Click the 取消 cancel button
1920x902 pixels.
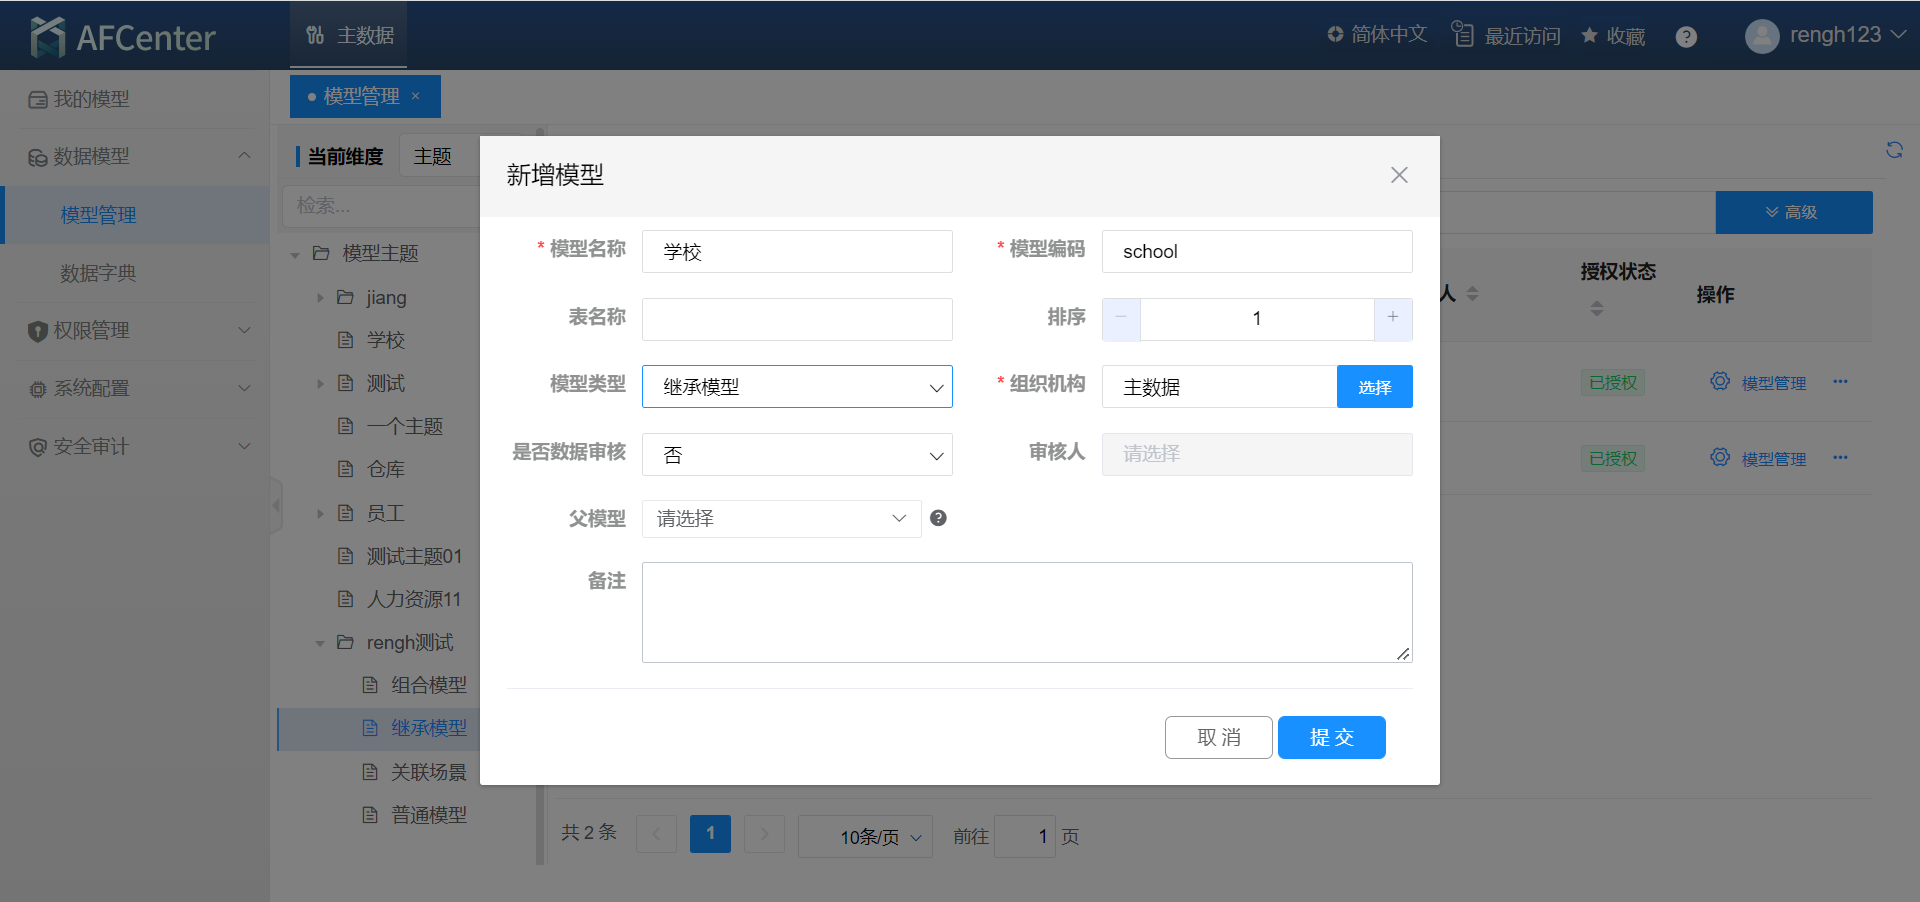[x=1218, y=738]
